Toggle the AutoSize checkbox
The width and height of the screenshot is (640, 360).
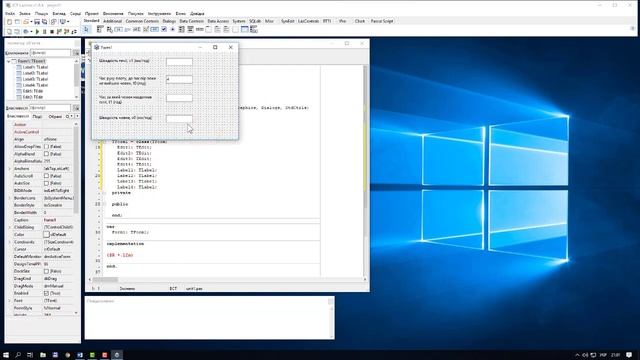pos(47,183)
